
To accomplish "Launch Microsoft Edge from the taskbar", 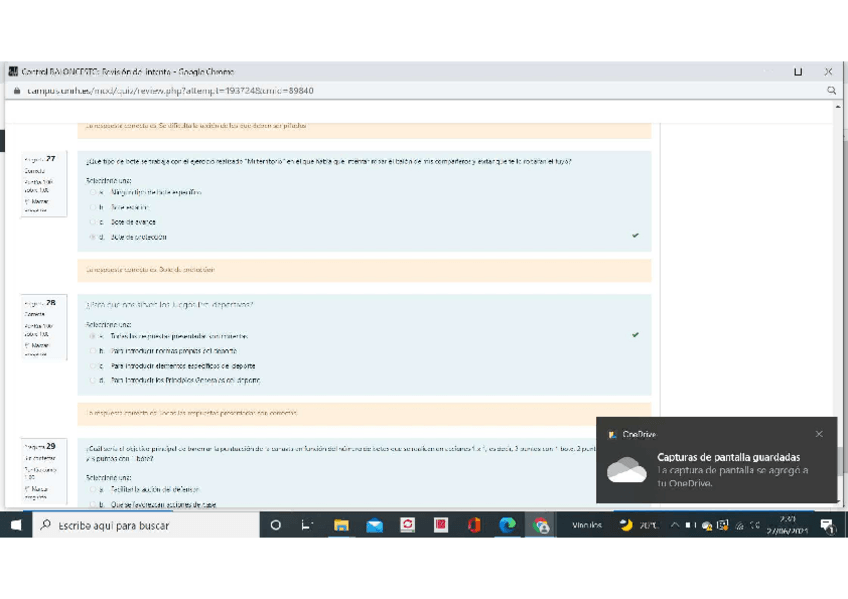I will click(x=507, y=525).
